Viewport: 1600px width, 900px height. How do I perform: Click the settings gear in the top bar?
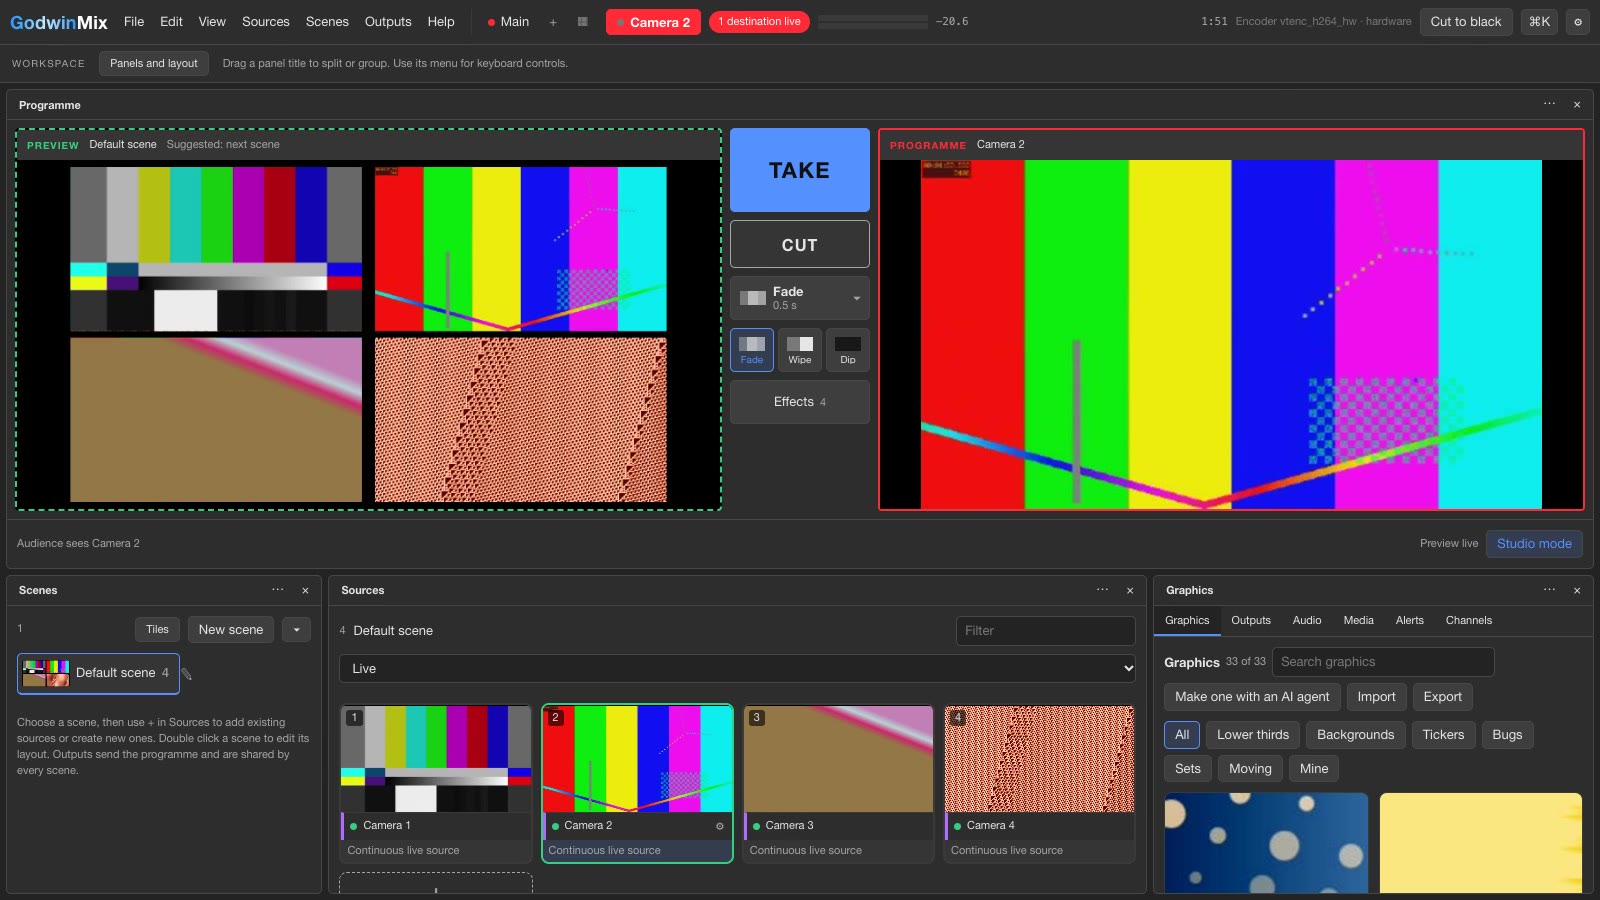1577,22
